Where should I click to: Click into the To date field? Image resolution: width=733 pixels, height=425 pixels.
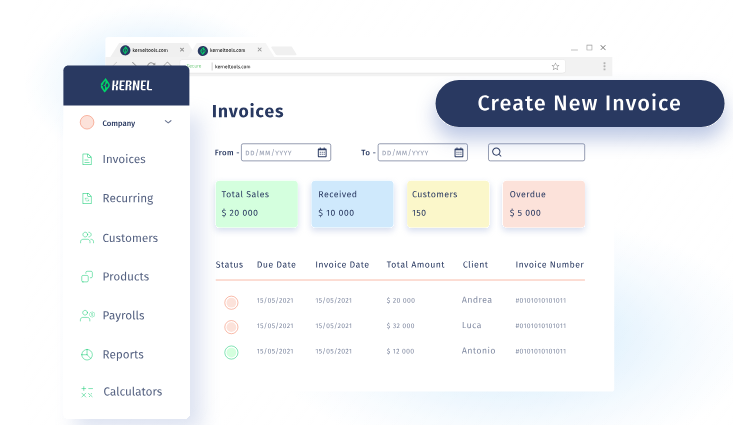(x=423, y=152)
